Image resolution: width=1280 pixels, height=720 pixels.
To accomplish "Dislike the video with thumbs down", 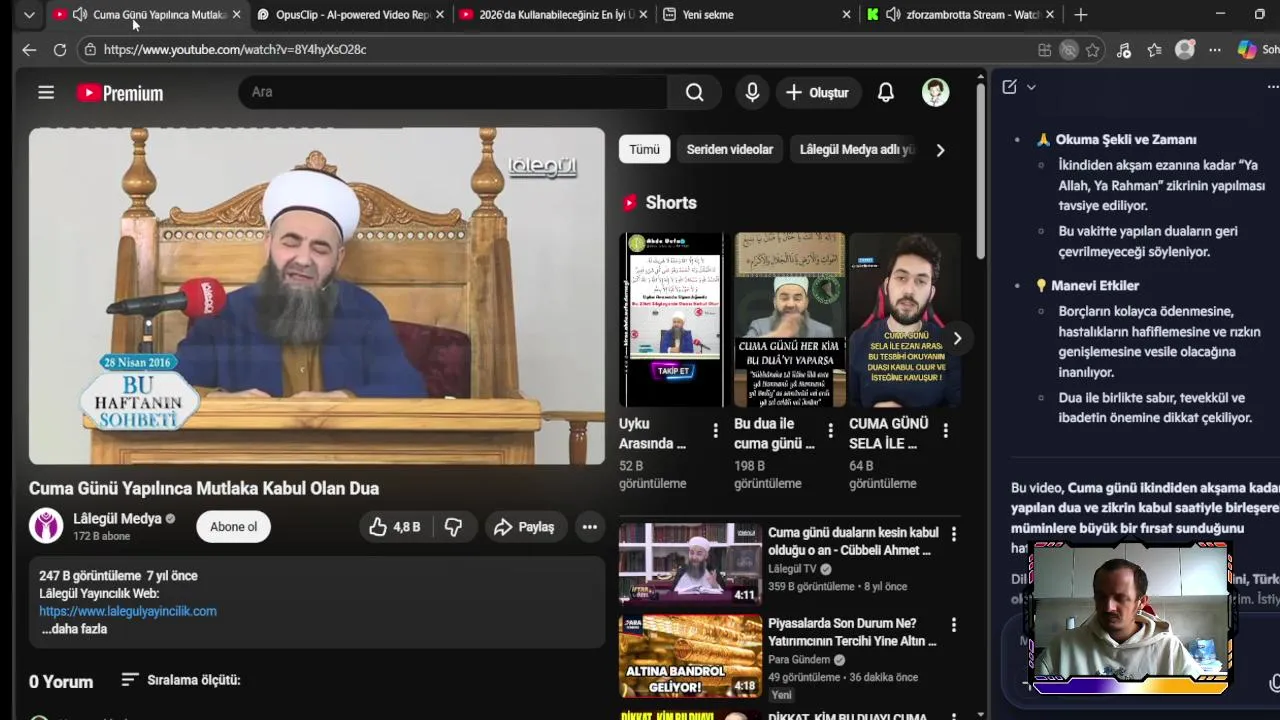I will click(453, 527).
